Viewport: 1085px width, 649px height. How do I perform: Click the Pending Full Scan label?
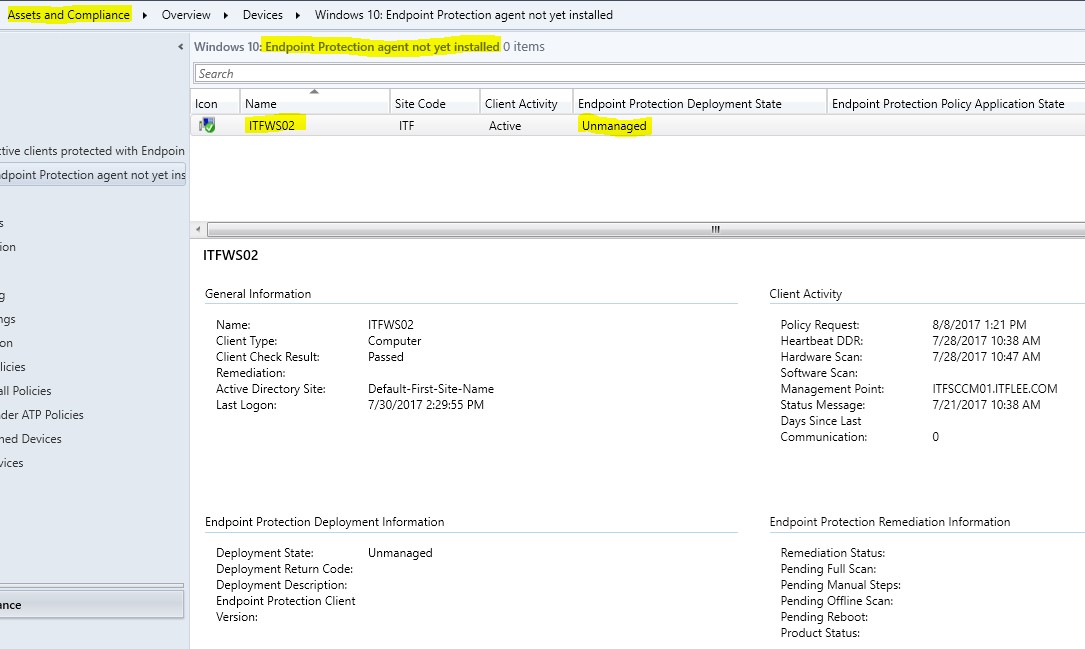[x=828, y=568]
